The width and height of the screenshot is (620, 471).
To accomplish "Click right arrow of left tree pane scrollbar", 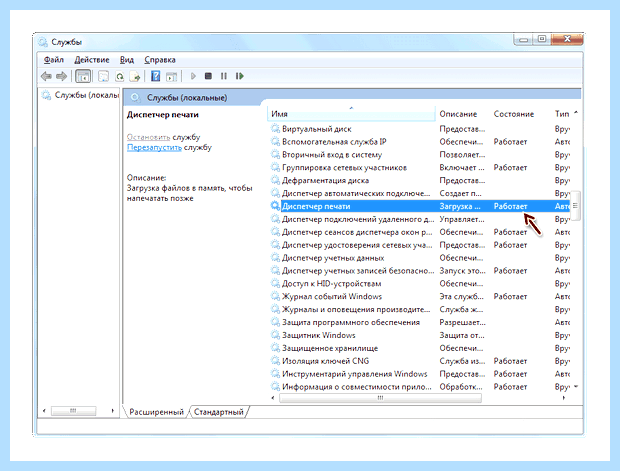I will pos(113,411).
